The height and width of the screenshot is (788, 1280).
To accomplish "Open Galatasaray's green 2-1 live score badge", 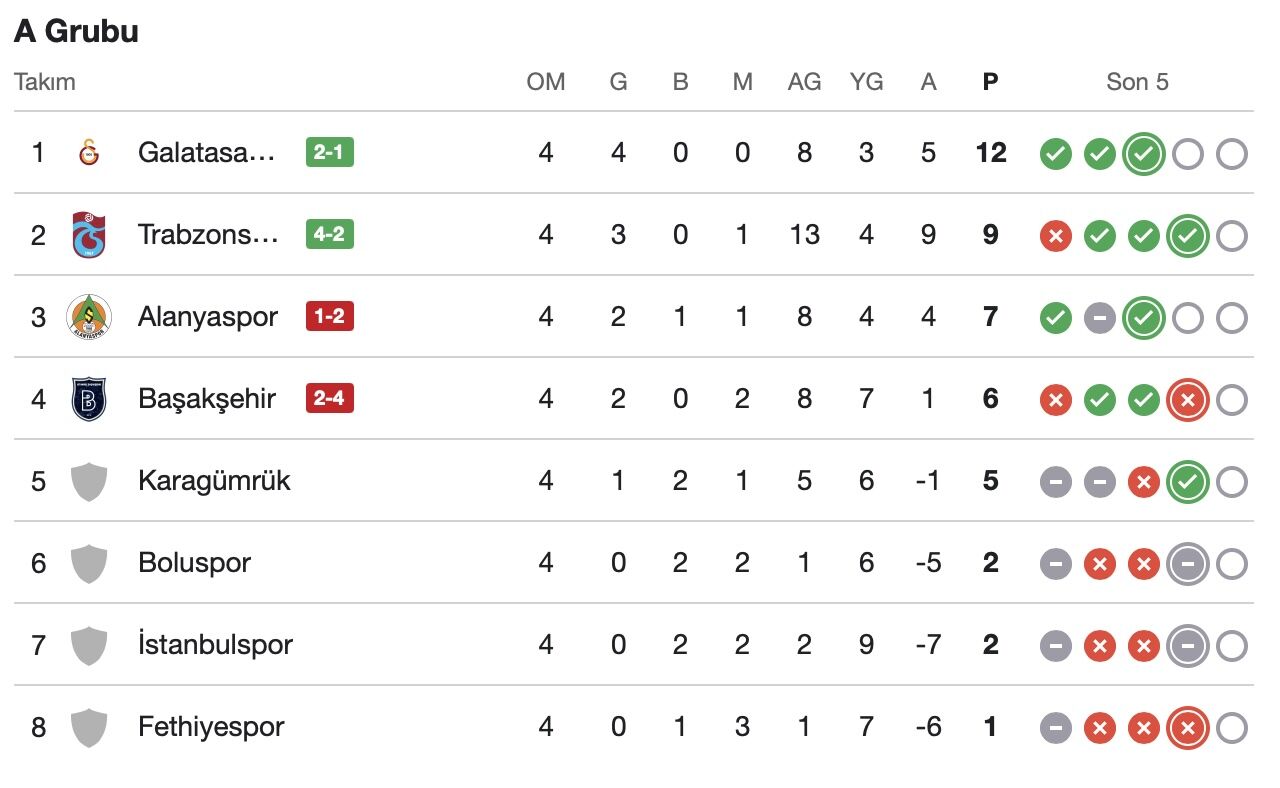I will tap(330, 153).
